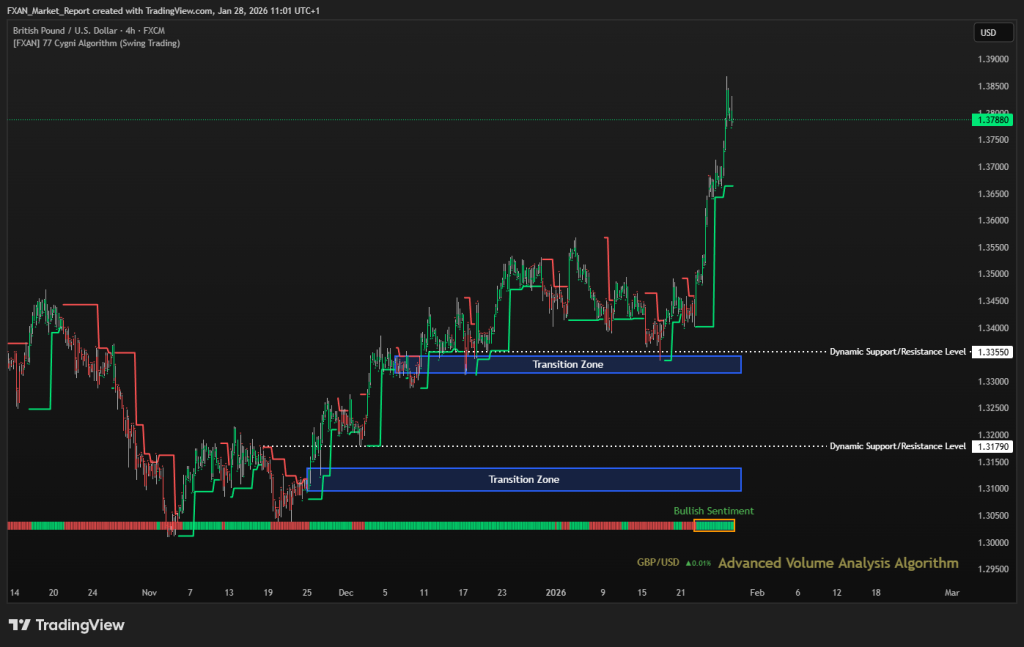Click the lower Transition Zone box
1024x647 pixels.
[524, 479]
